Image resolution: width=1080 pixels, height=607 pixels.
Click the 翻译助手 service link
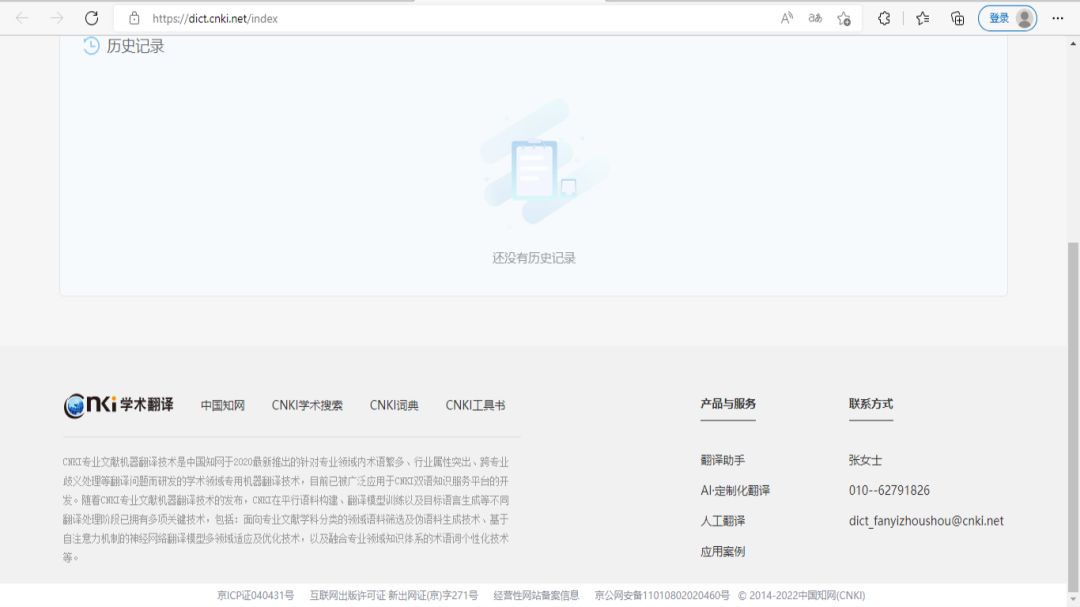tap(722, 460)
